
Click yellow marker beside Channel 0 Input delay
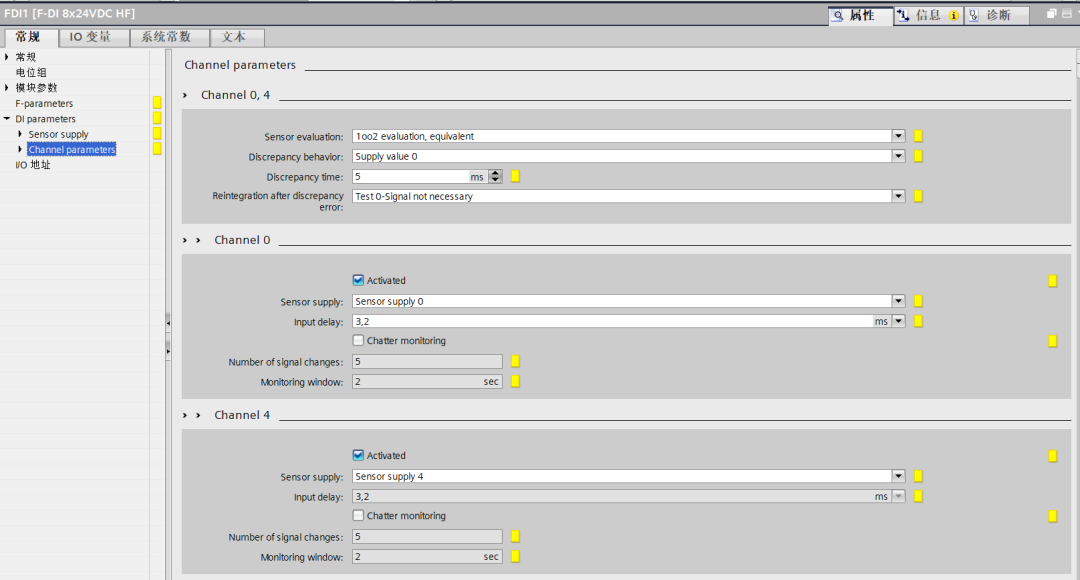[x=918, y=321]
